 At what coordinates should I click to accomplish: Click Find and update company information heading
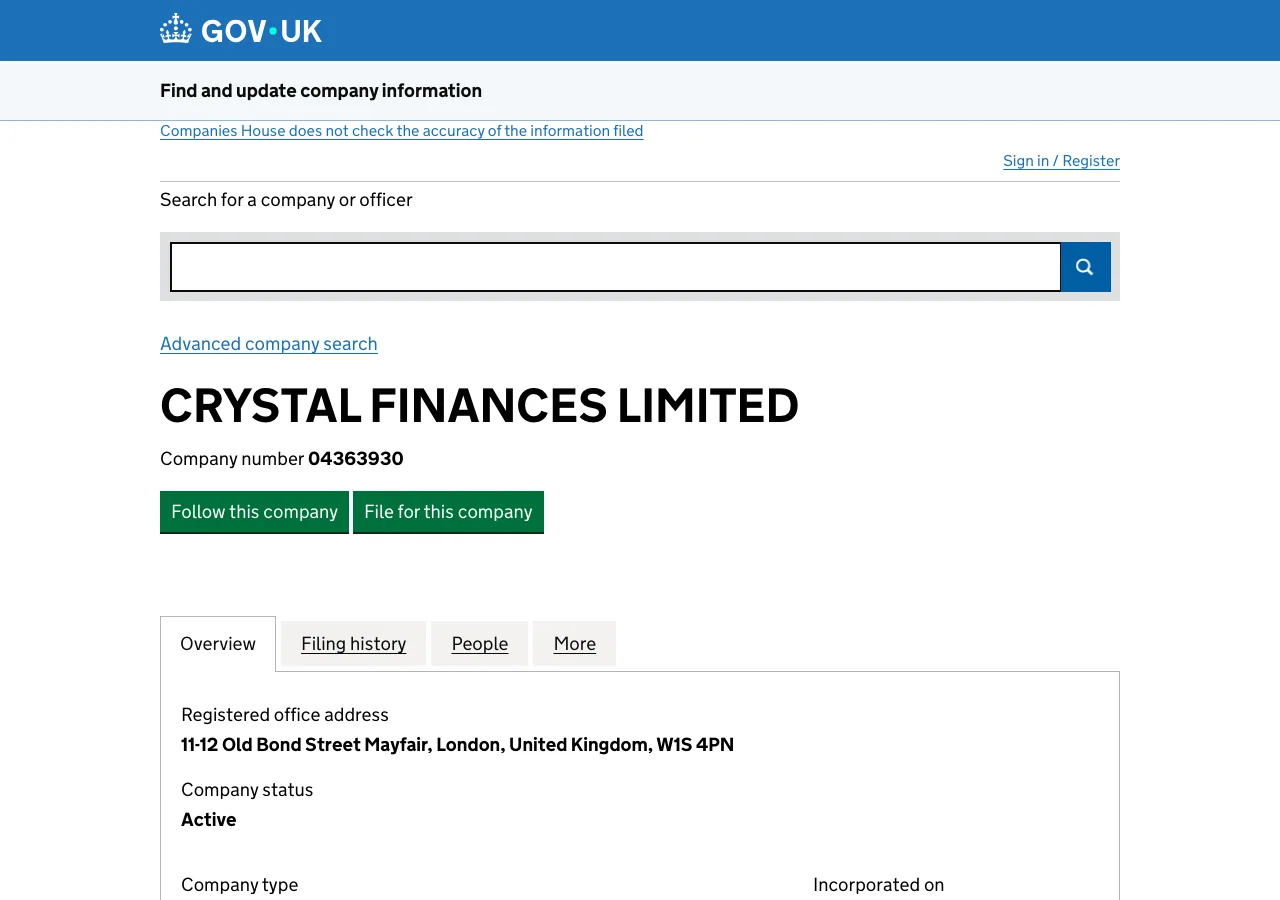320,90
